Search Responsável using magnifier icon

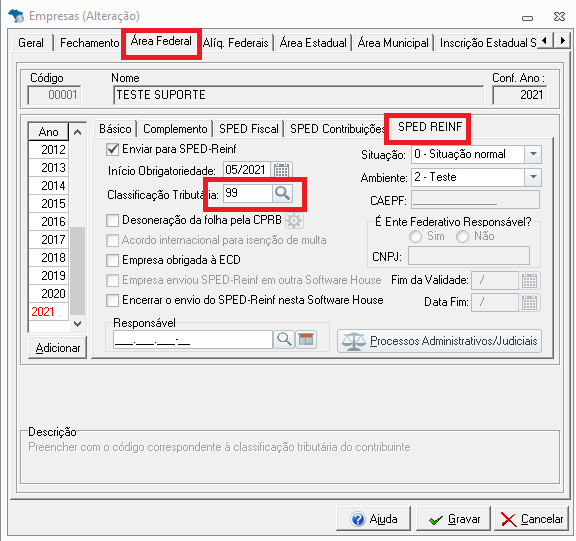pos(284,339)
